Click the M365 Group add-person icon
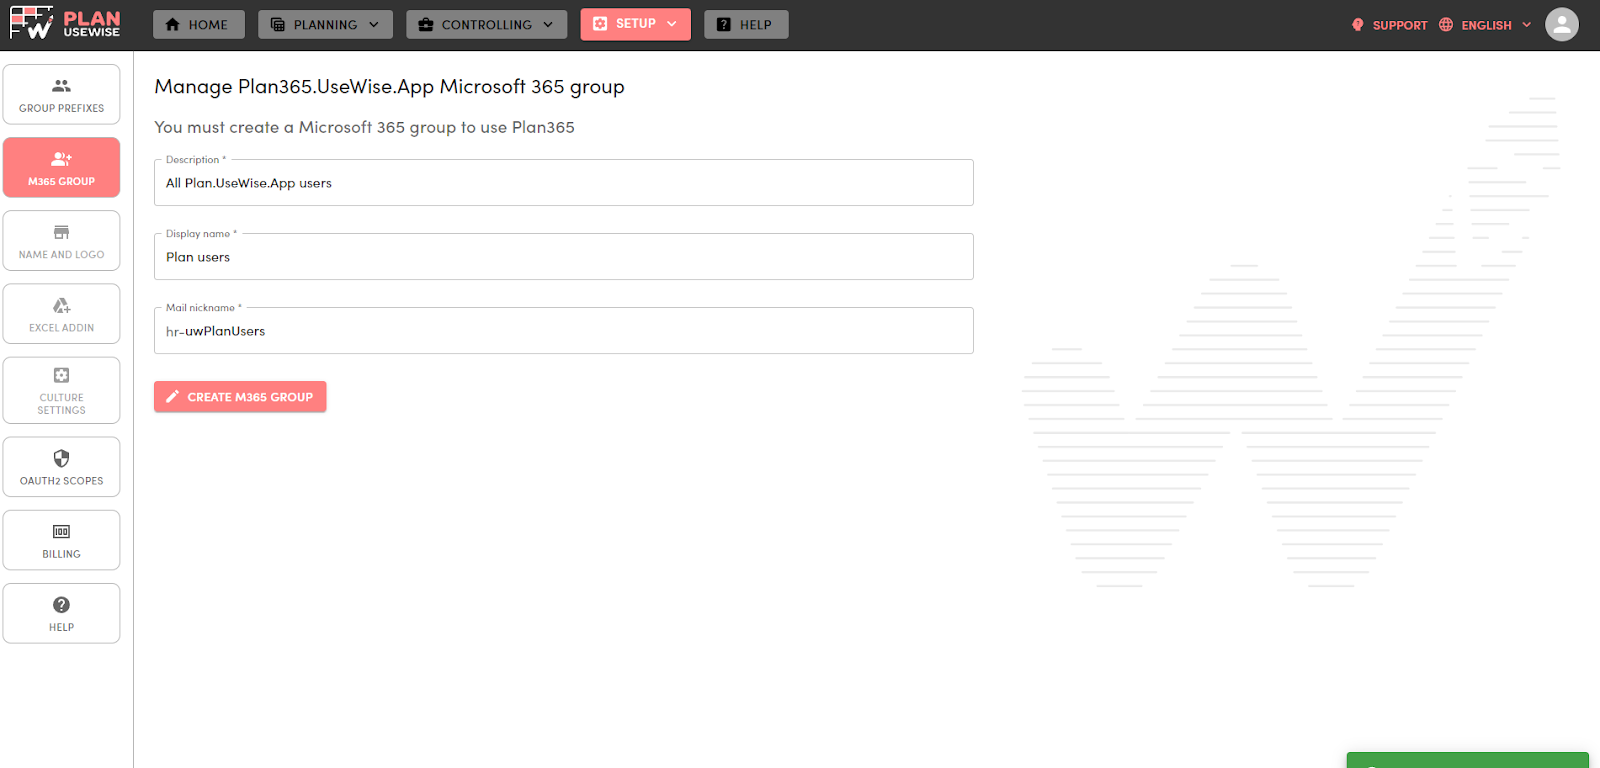Screen dimensions: 1600x768 click(61, 159)
